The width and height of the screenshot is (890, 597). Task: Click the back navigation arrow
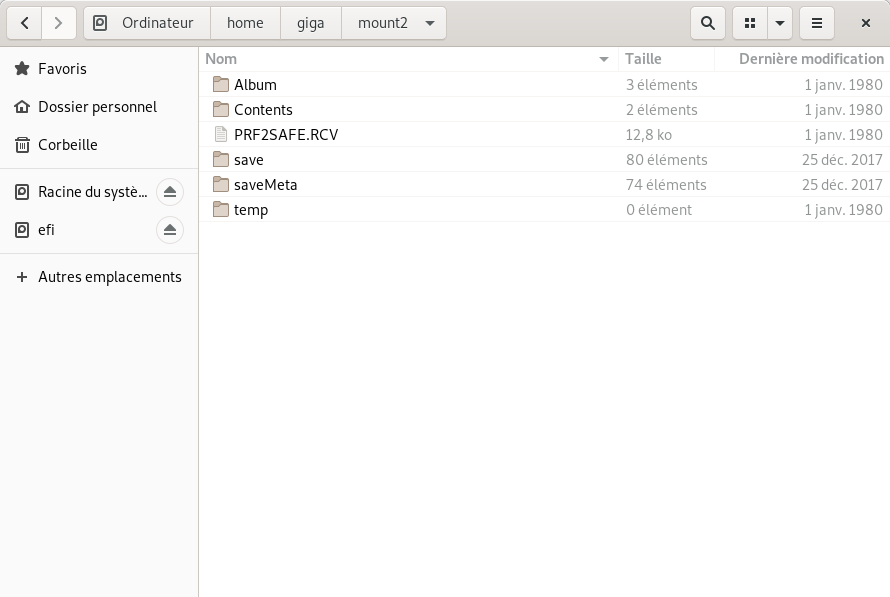(x=25, y=23)
